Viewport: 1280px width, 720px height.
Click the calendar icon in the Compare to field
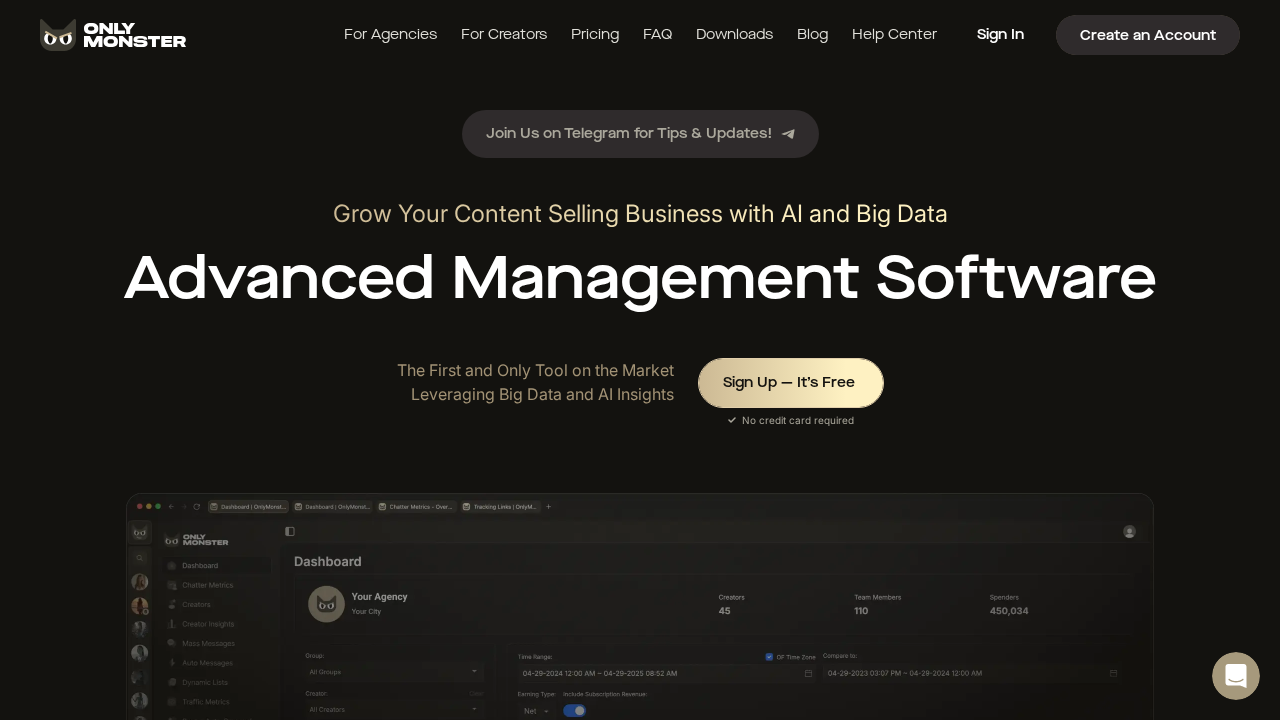point(1113,673)
